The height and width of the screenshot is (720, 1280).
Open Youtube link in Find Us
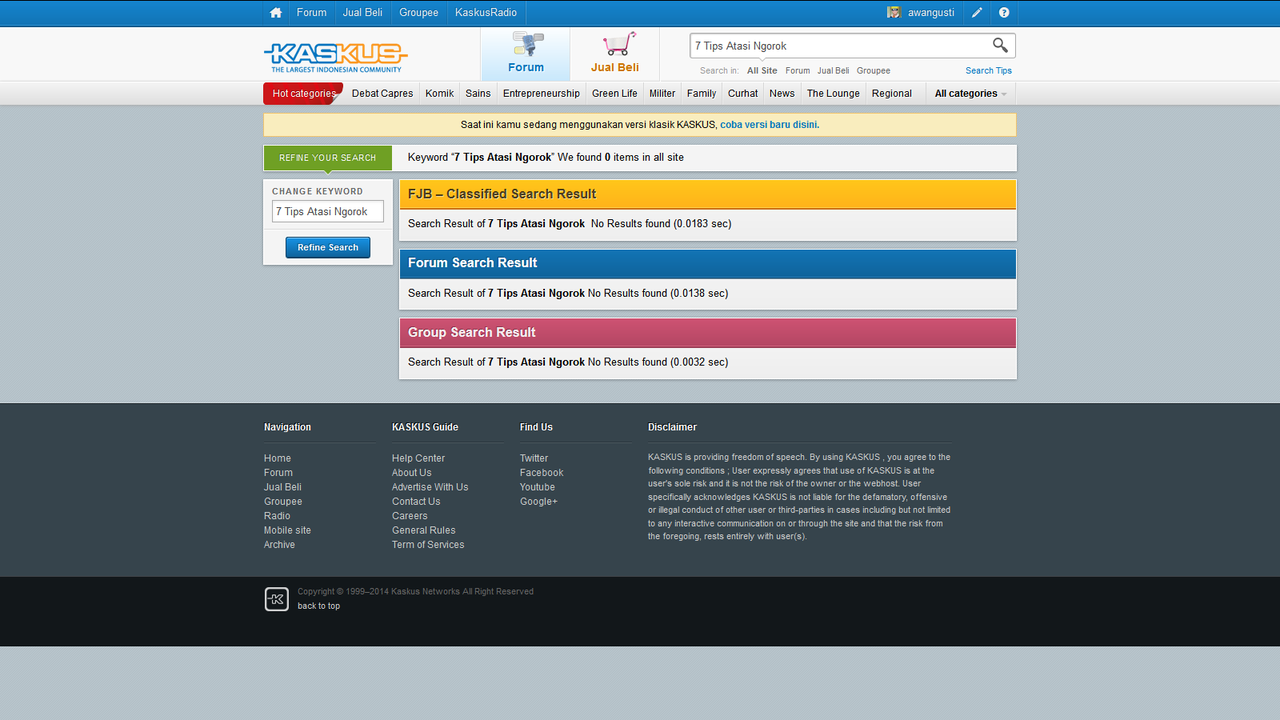click(x=538, y=487)
